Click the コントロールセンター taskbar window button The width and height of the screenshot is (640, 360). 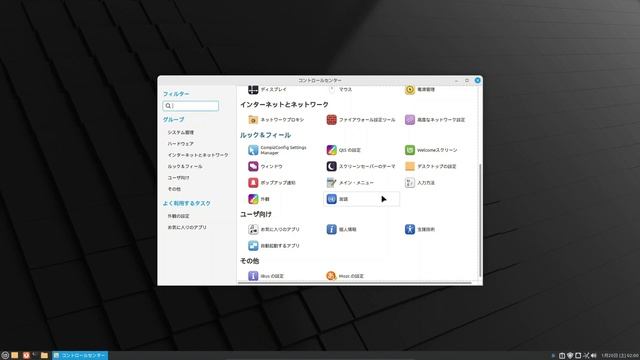pyautogui.click(x=80, y=356)
